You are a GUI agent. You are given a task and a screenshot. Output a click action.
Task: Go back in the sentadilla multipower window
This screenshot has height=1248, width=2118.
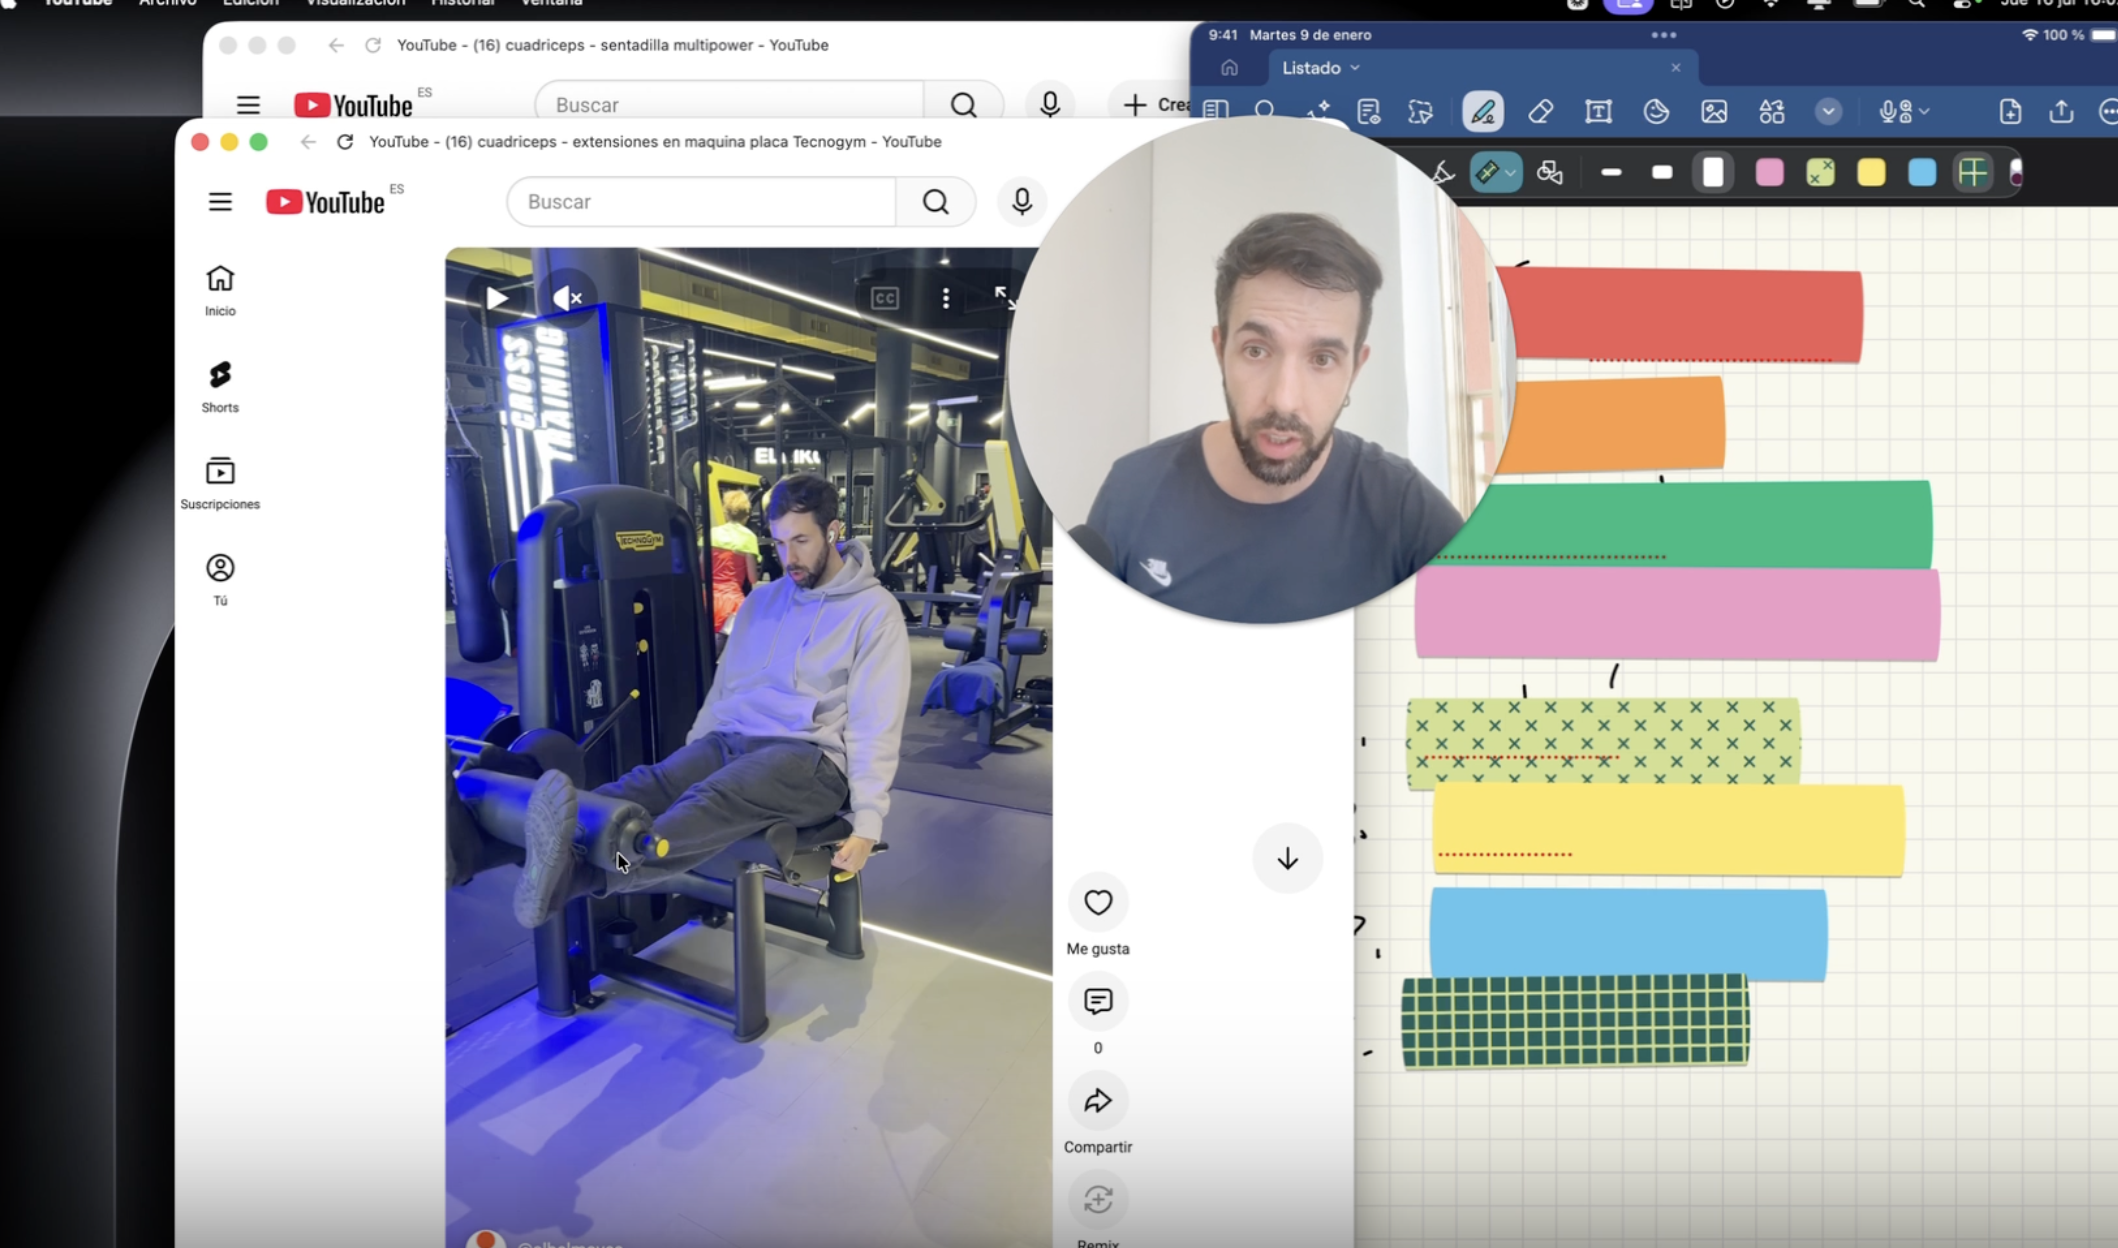pos(336,45)
